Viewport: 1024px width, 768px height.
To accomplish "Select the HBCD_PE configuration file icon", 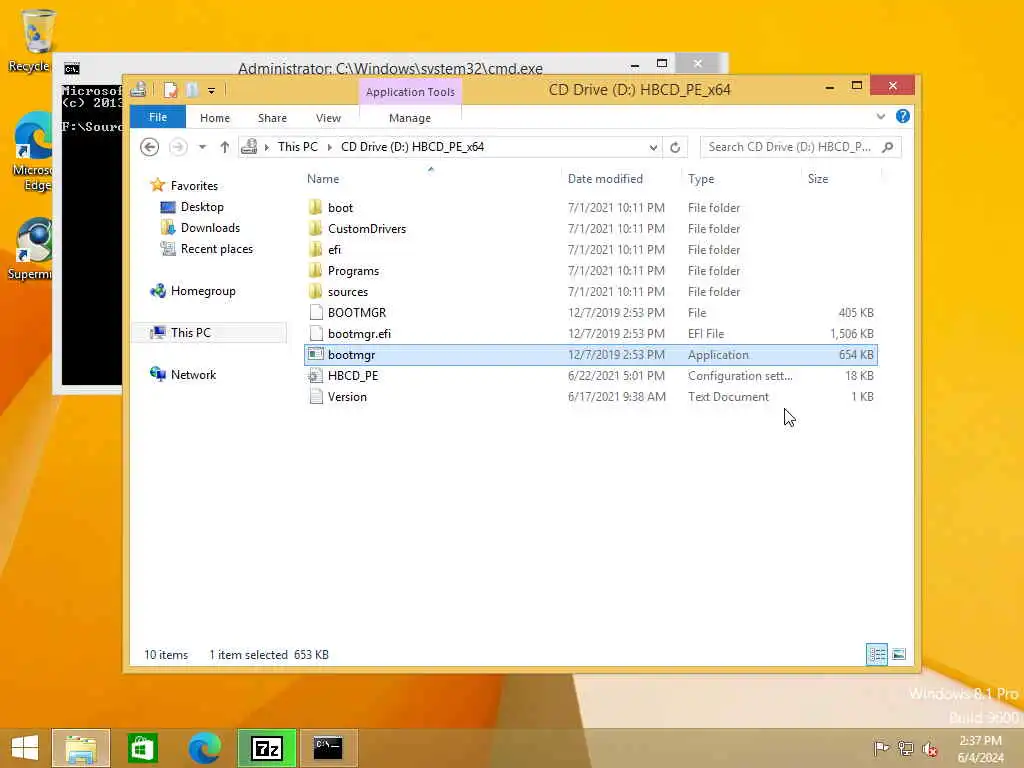I will click(x=315, y=376).
